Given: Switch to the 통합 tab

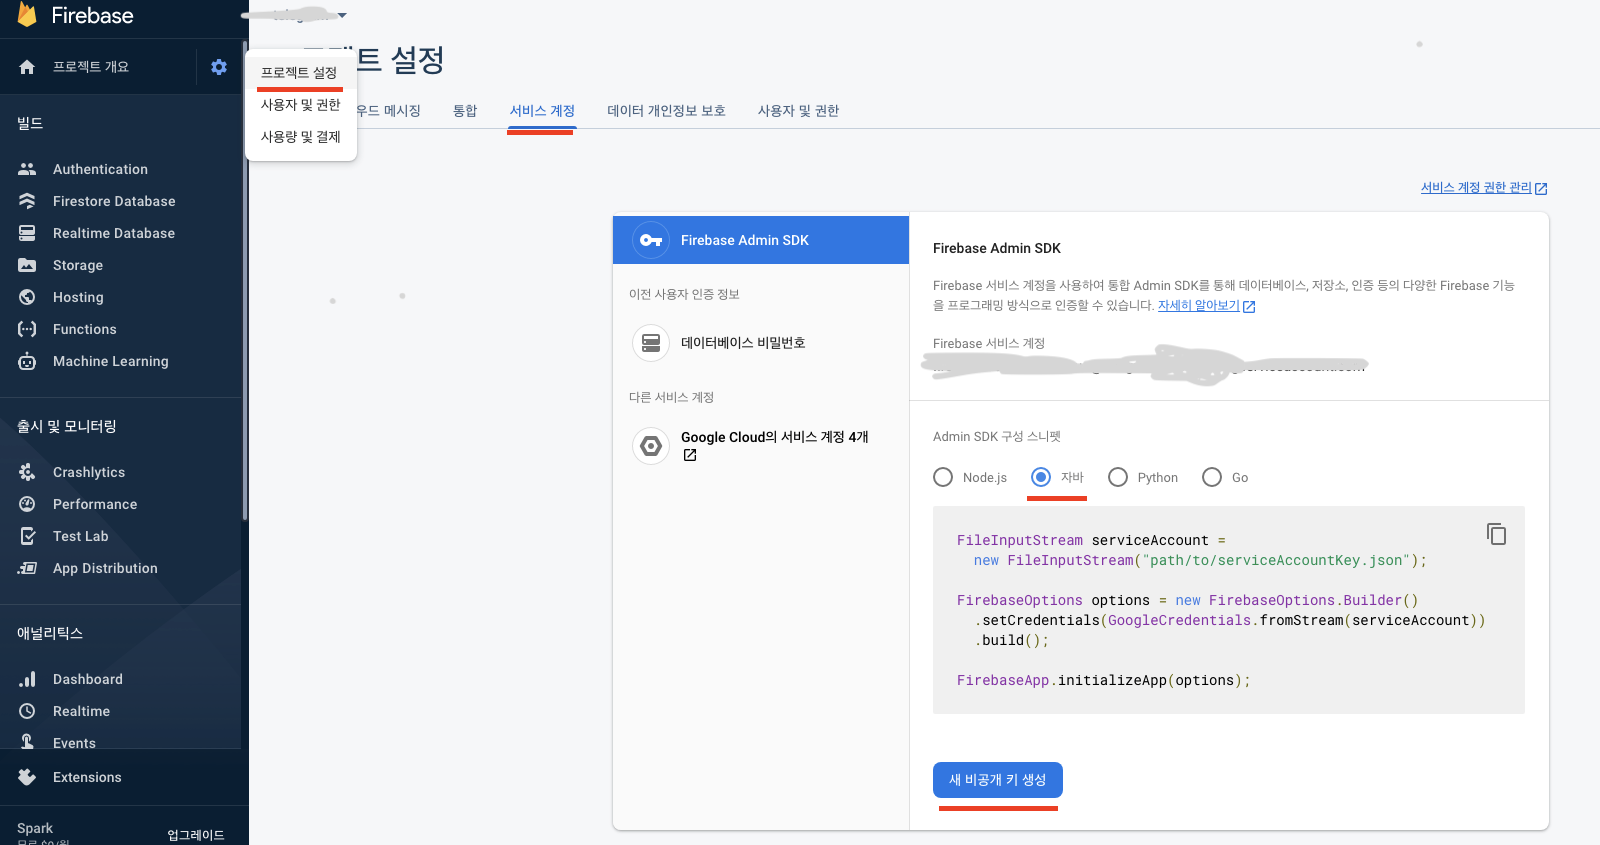Looking at the screenshot, I should 465,111.
